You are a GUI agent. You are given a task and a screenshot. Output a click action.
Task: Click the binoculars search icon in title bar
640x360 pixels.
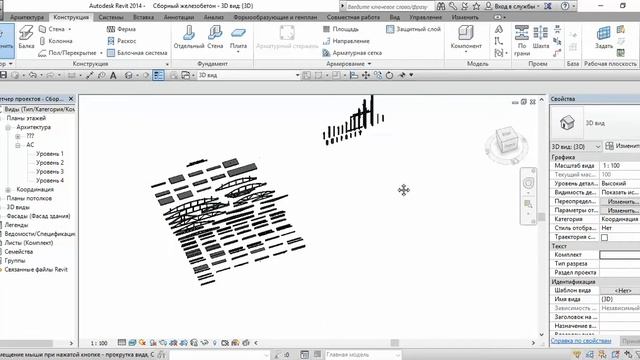click(x=440, y=6)
